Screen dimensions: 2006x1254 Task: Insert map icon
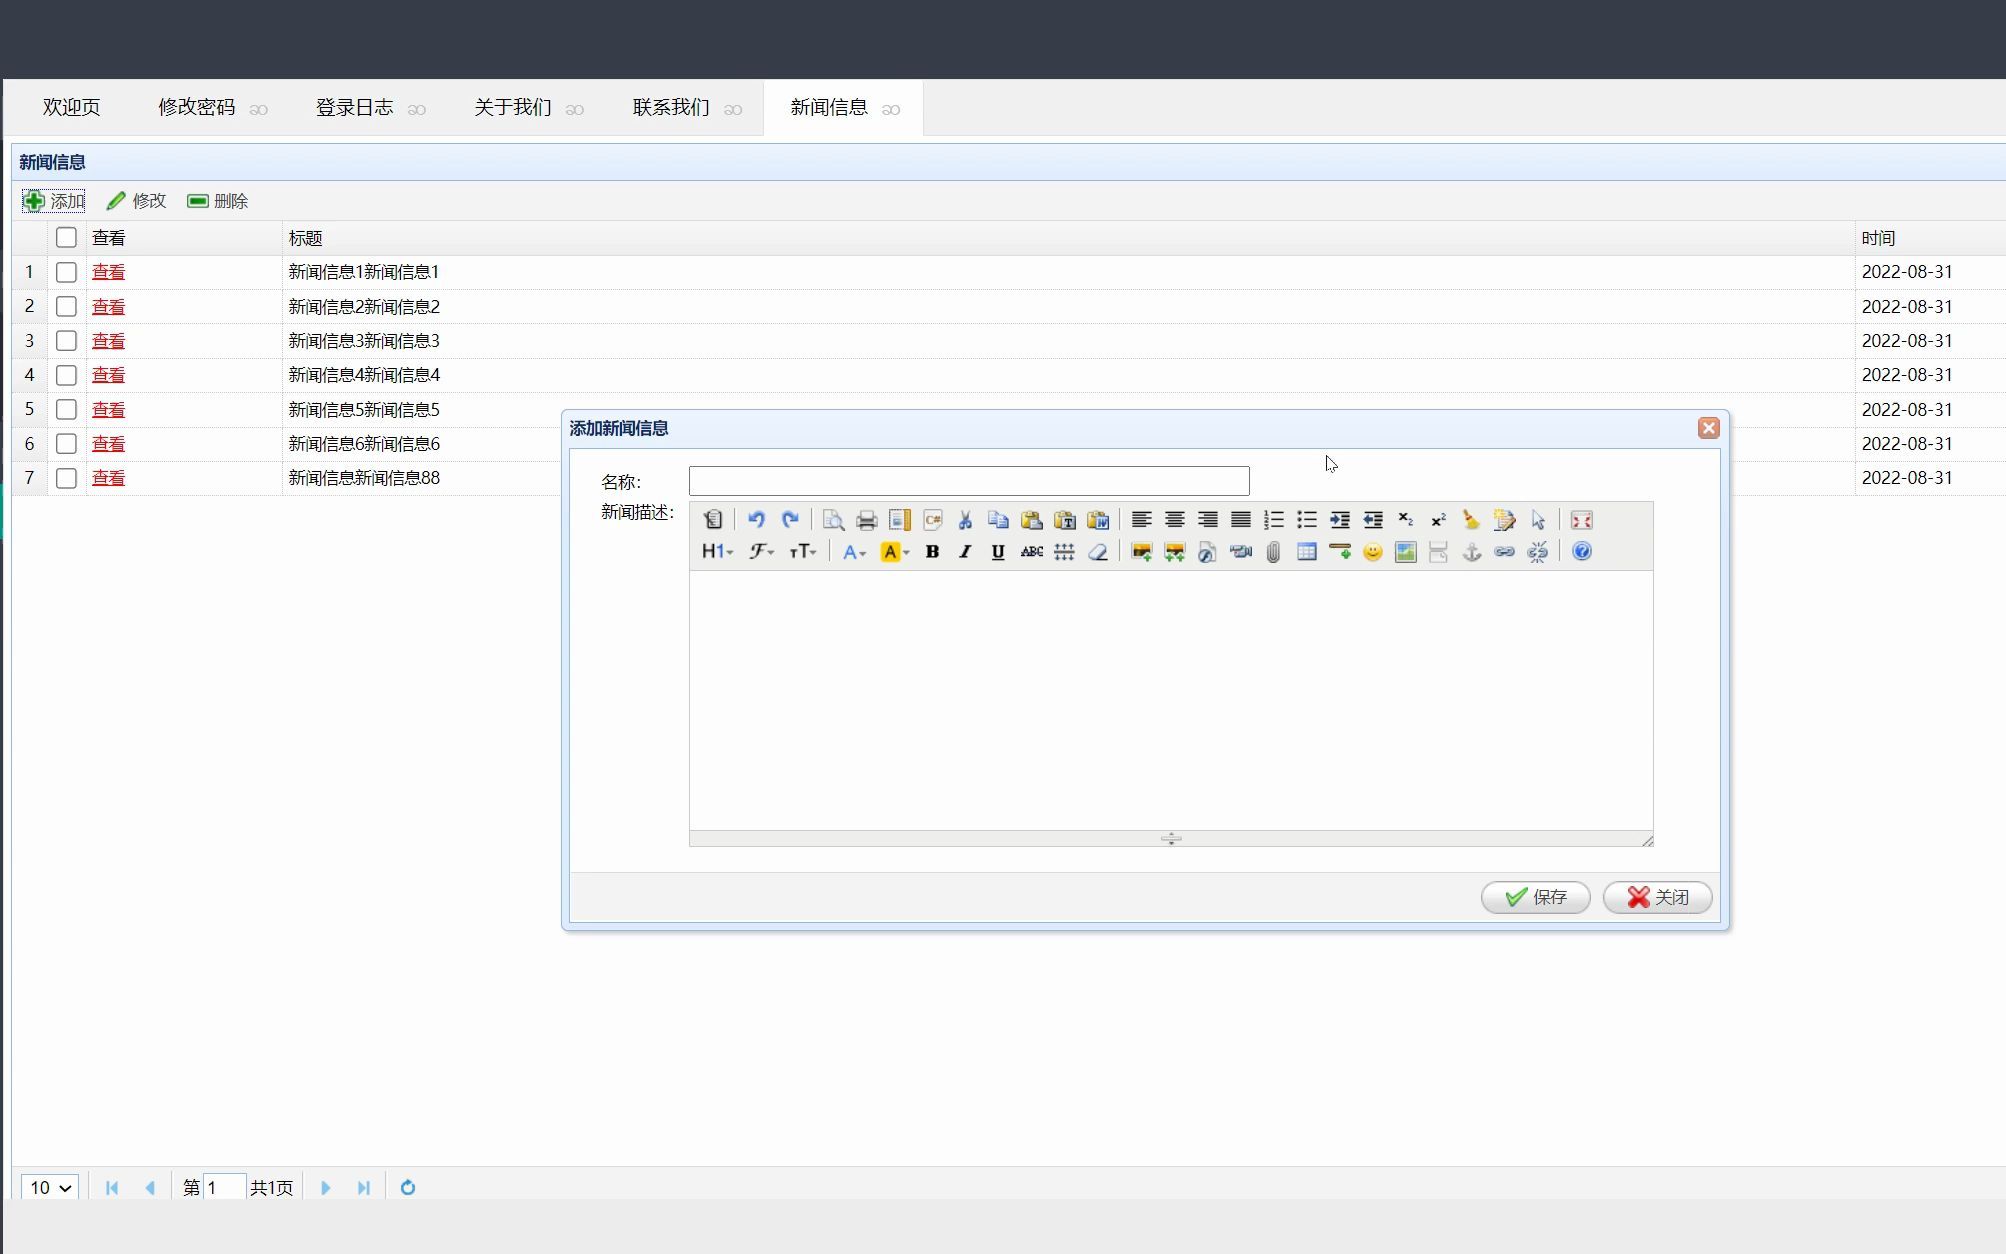(1405, 552)
